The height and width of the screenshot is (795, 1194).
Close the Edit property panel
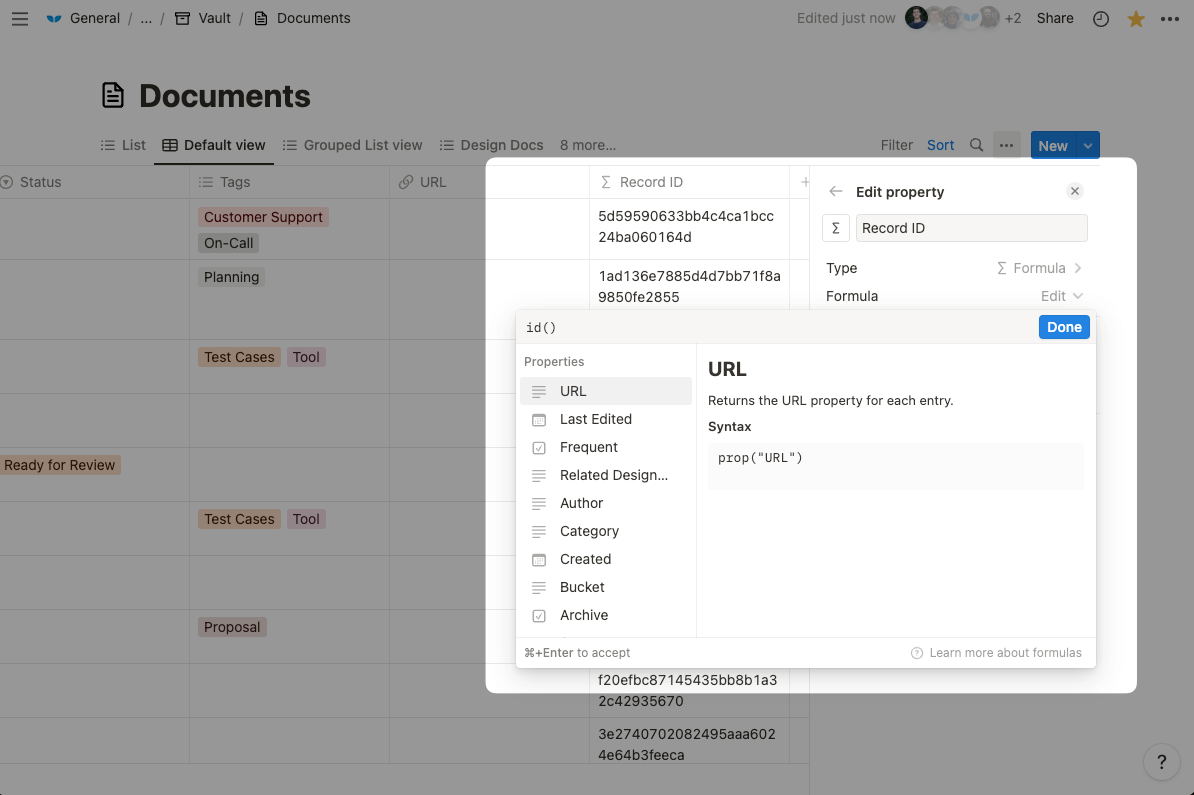(1074, 191)
